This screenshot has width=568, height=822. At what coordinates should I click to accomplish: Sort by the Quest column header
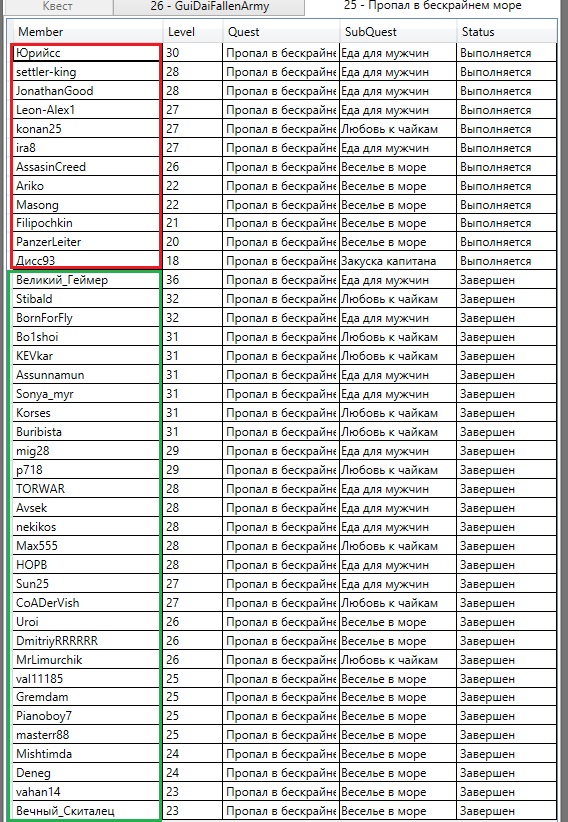point(281,31)
